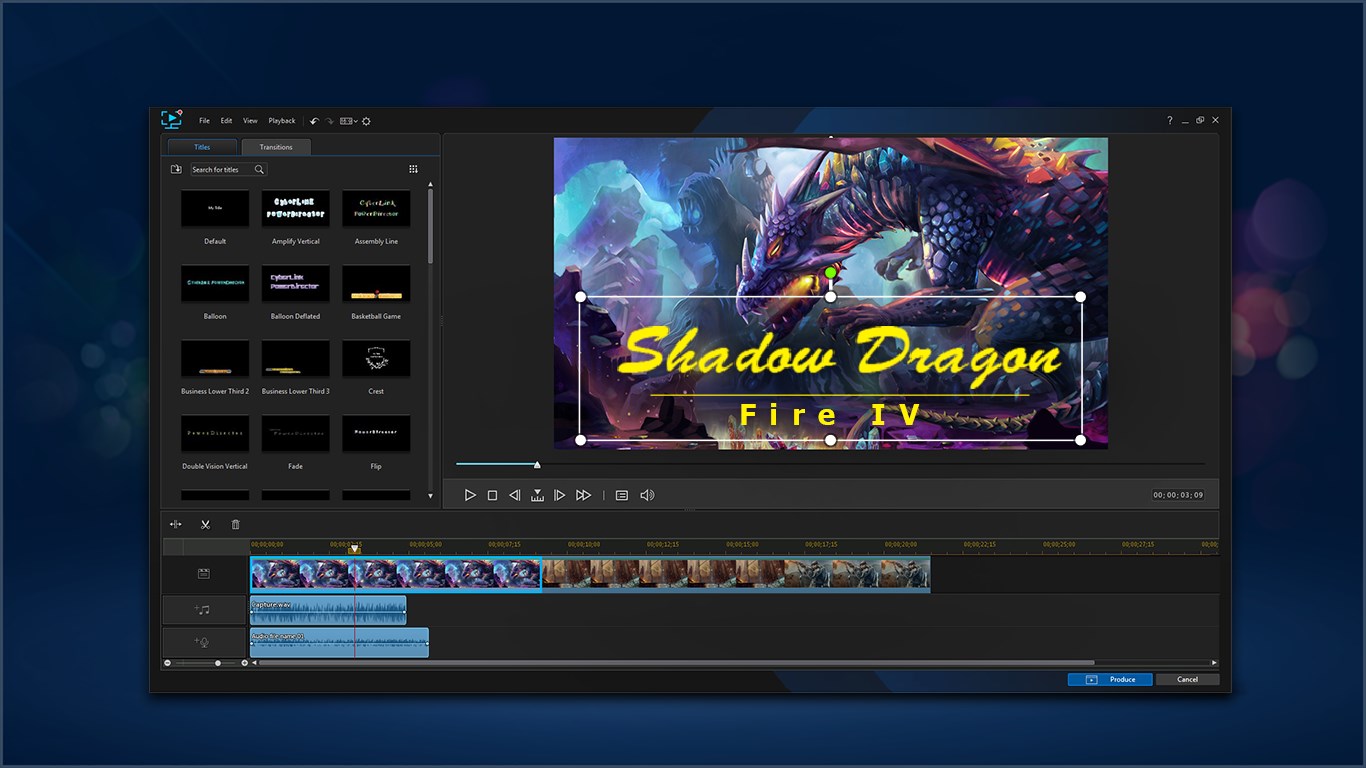Redo the last undone edit
Screen dimensions: 1366x768
329,121
